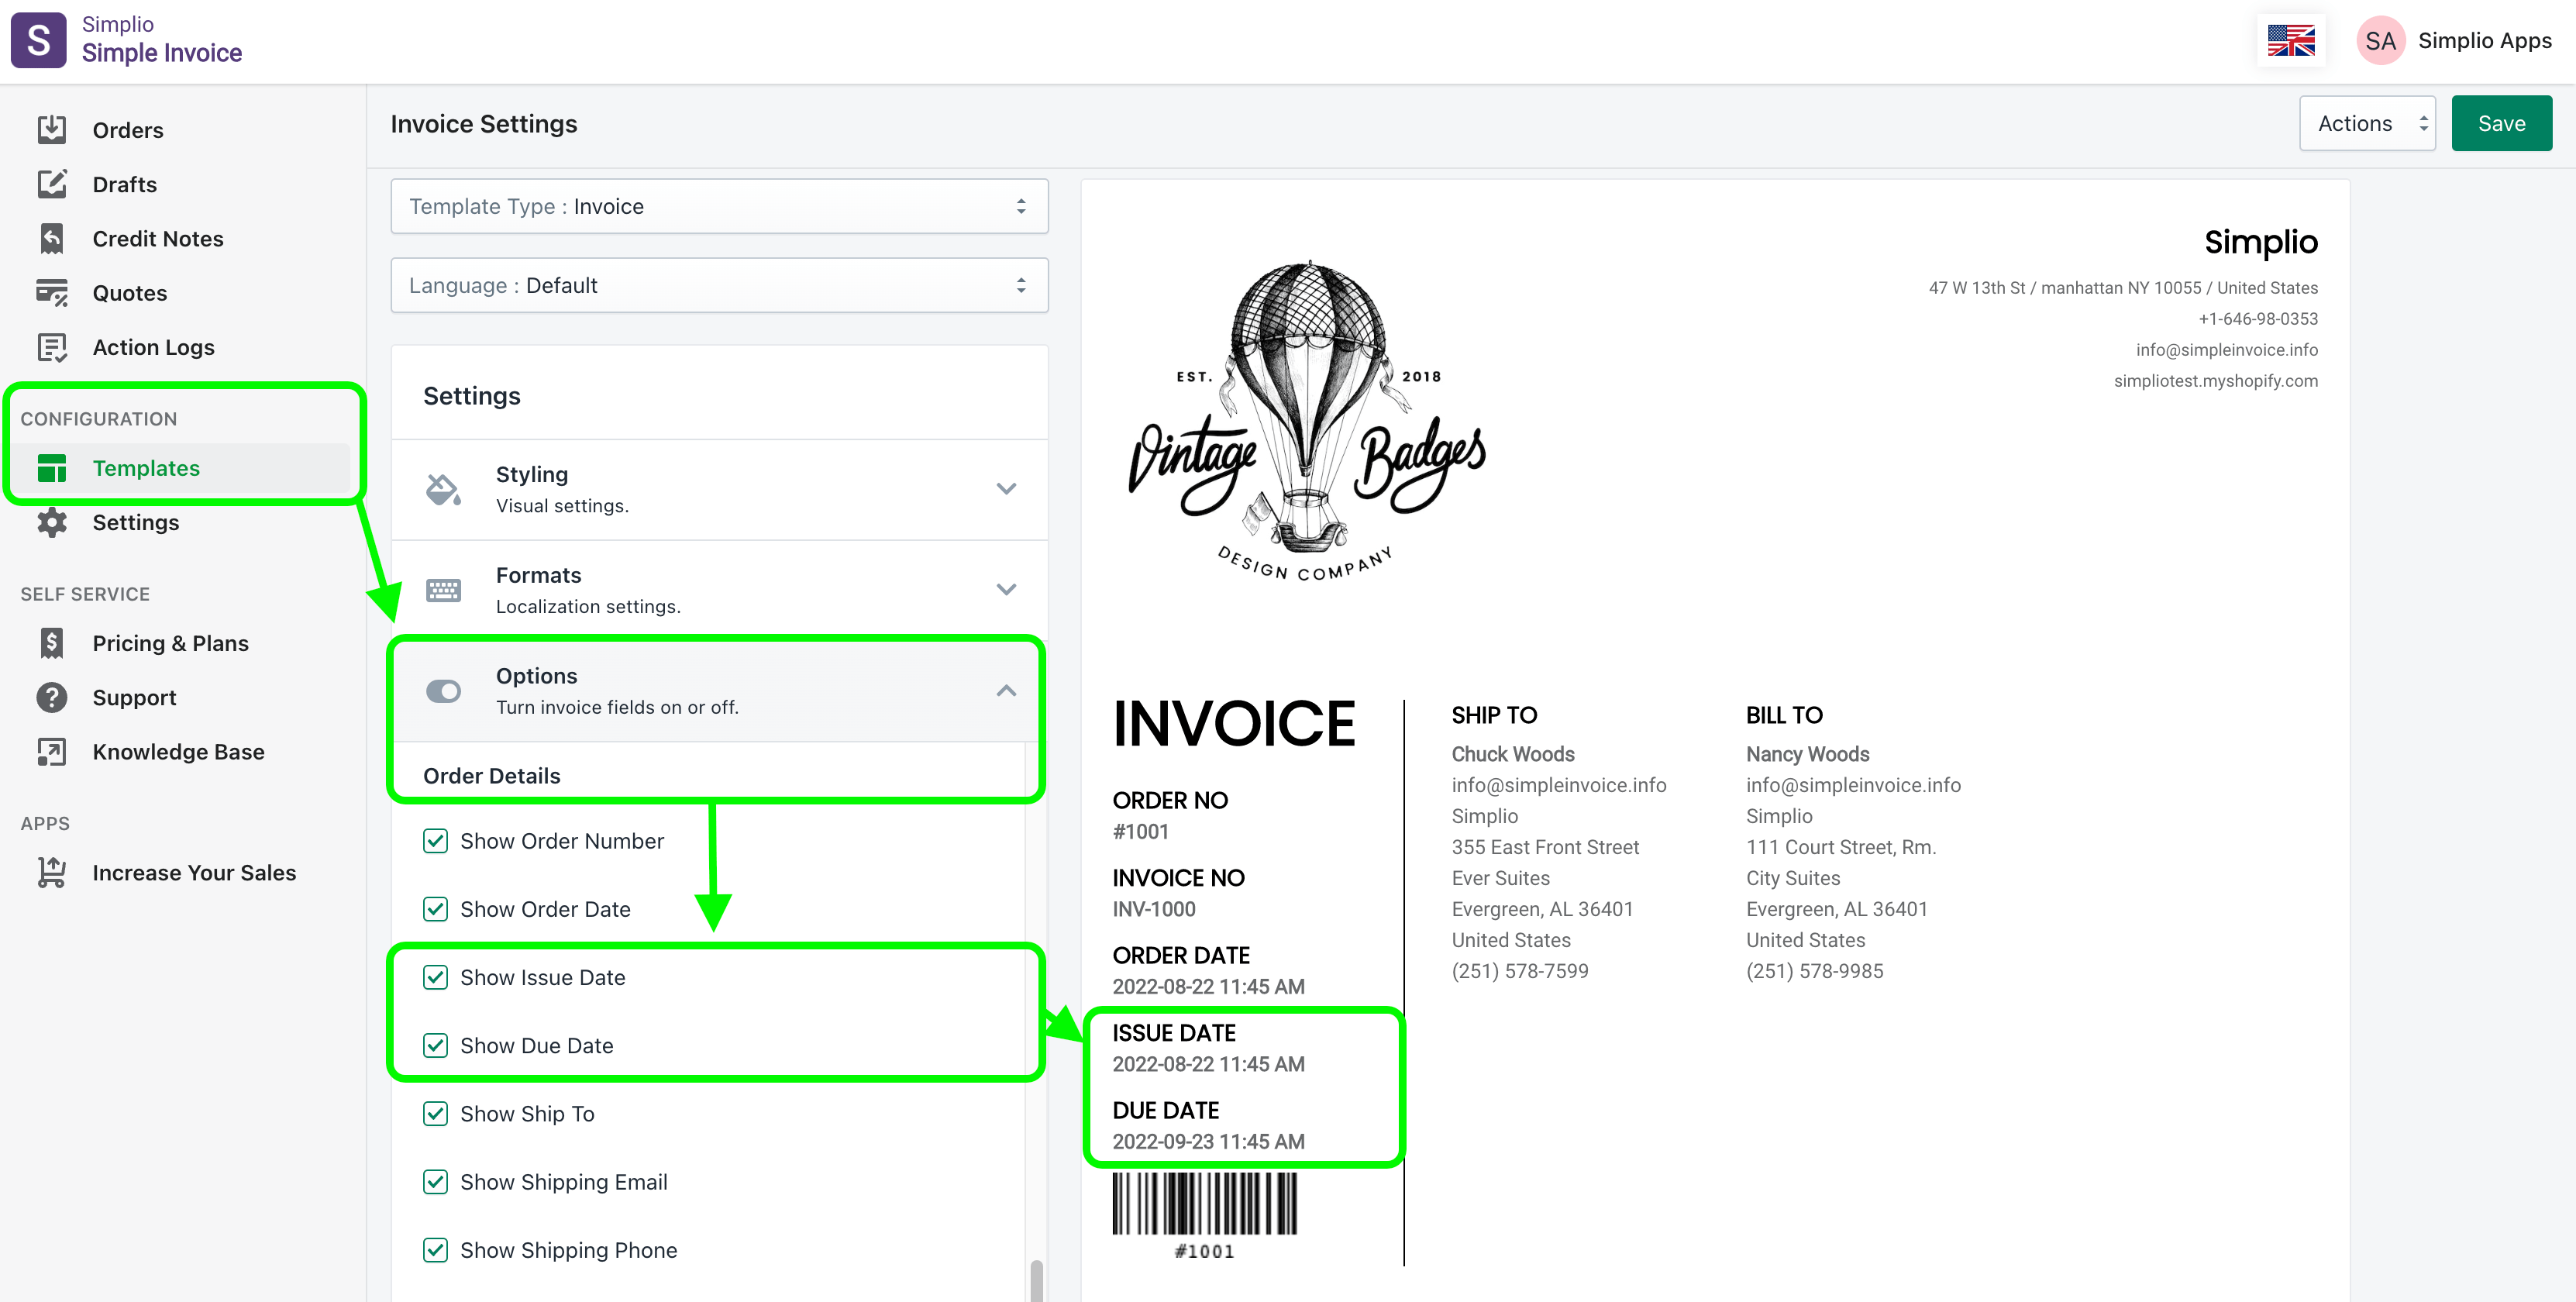The image size is (2576, 1302).
Task: Click the Pricing & Plans dollar icon
Action: (52, 643)
